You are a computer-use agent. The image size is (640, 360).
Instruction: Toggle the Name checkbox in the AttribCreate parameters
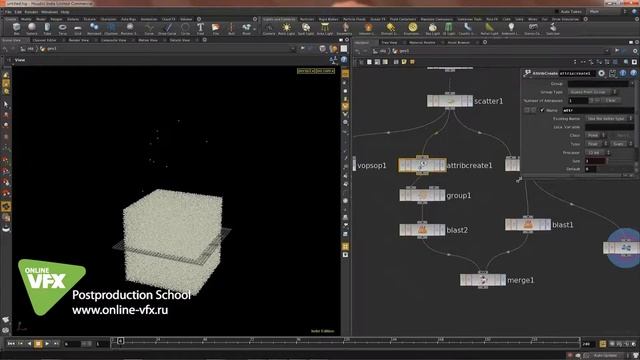tap(542, 110)
